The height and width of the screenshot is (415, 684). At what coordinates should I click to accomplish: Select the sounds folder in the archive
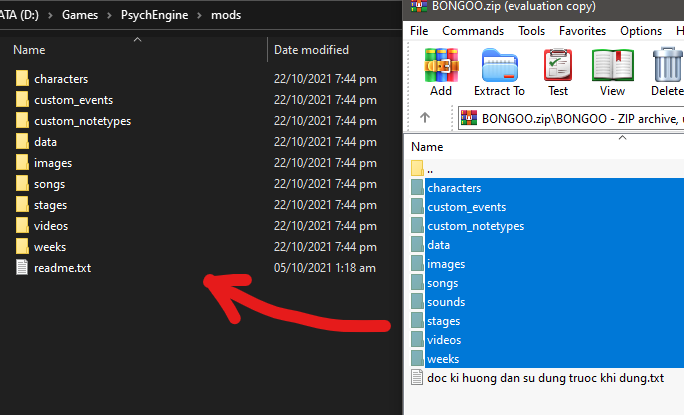pos(446,302)
